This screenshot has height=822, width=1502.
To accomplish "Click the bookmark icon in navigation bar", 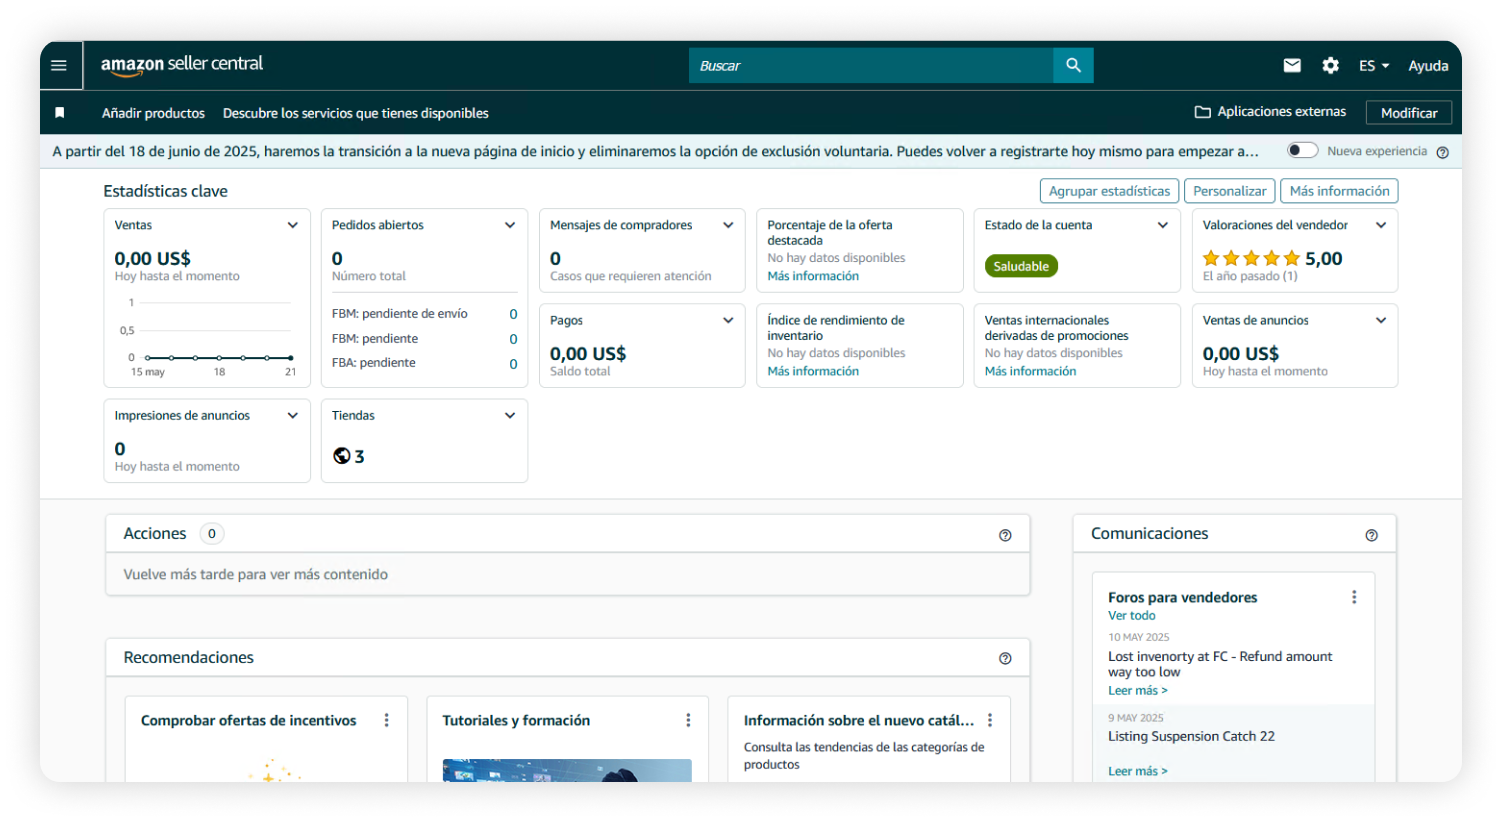I will pyautogui.click(x=60, y=113).
